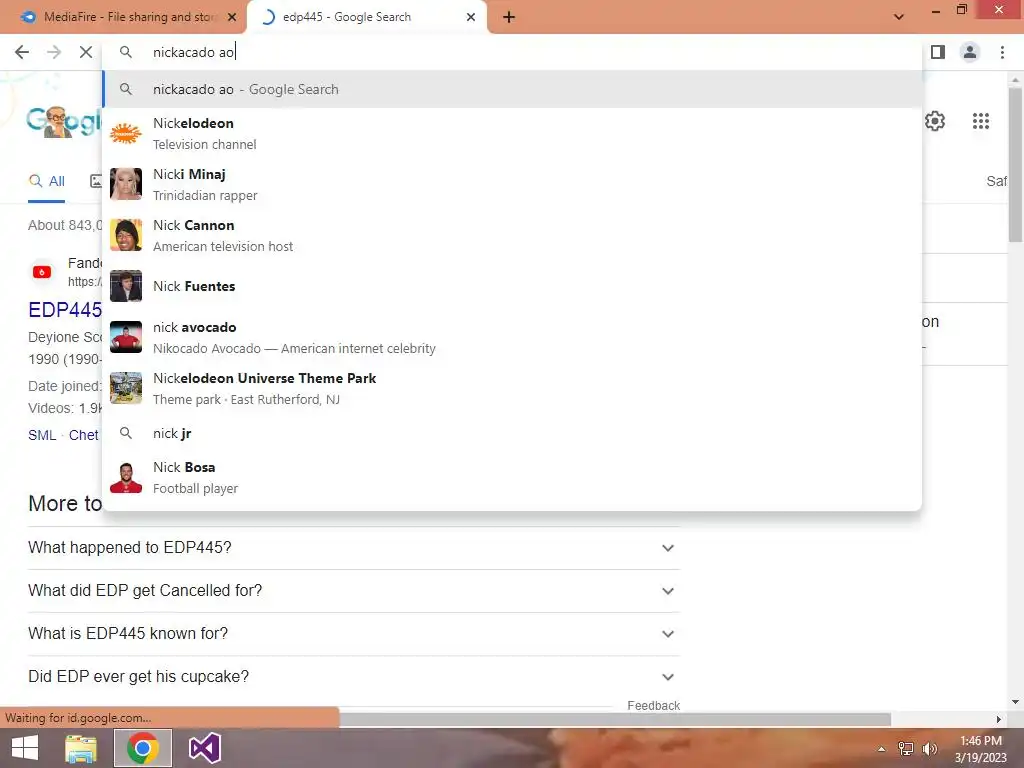Open the Chet related link
1024x768 pixels.
[84, 435]
